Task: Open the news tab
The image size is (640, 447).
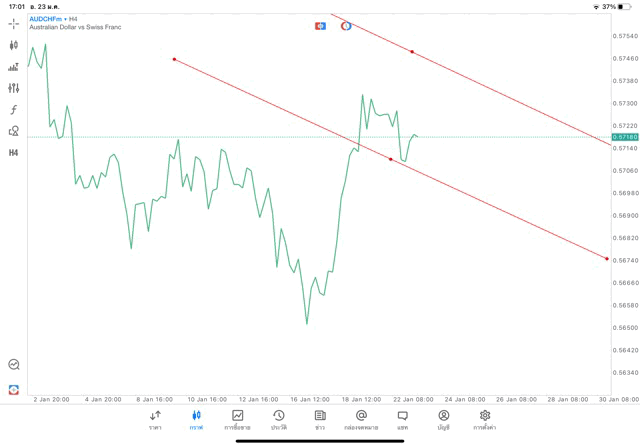Action: [x=320, y=420]
